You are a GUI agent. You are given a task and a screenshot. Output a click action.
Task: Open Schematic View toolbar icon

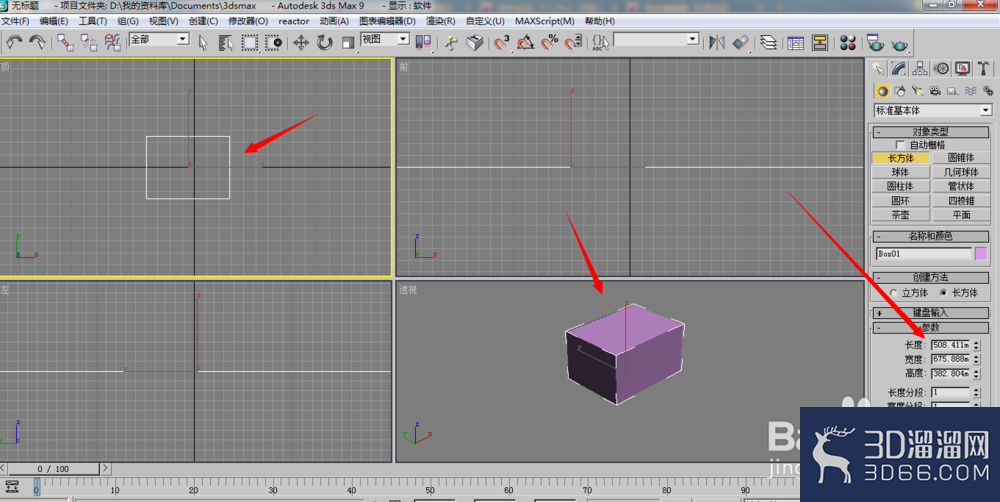pyautogui.click(x=820, y=43)
